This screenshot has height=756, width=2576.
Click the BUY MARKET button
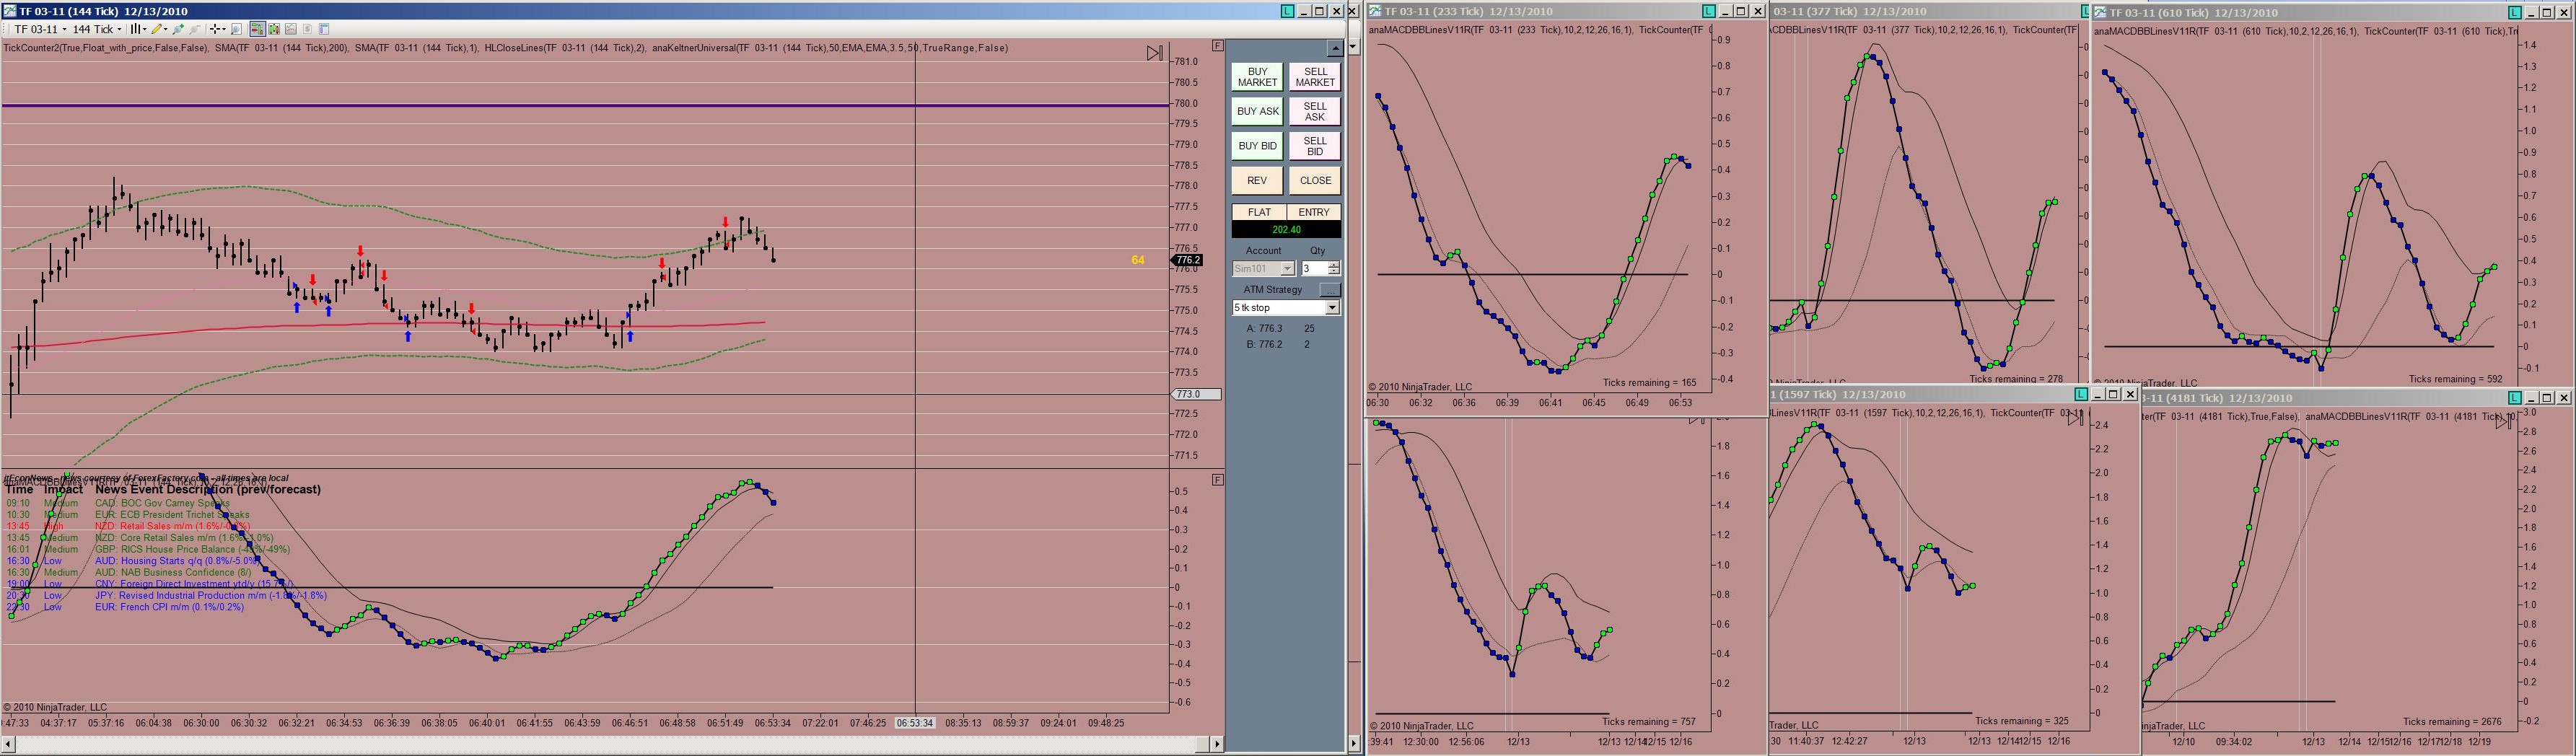tap(1257, 77)
